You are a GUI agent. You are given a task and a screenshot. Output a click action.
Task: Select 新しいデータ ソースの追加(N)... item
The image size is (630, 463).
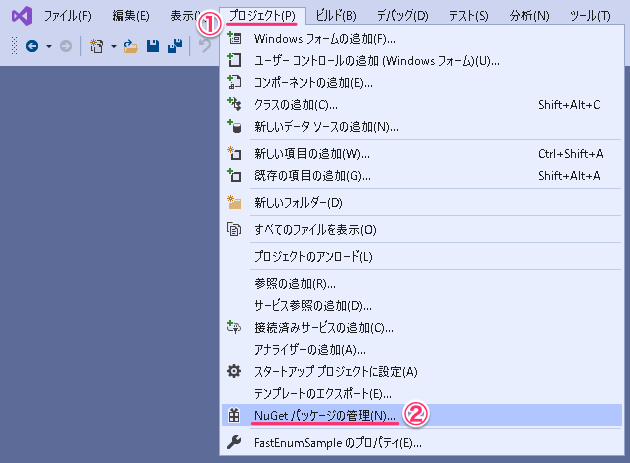click(422, 127)
